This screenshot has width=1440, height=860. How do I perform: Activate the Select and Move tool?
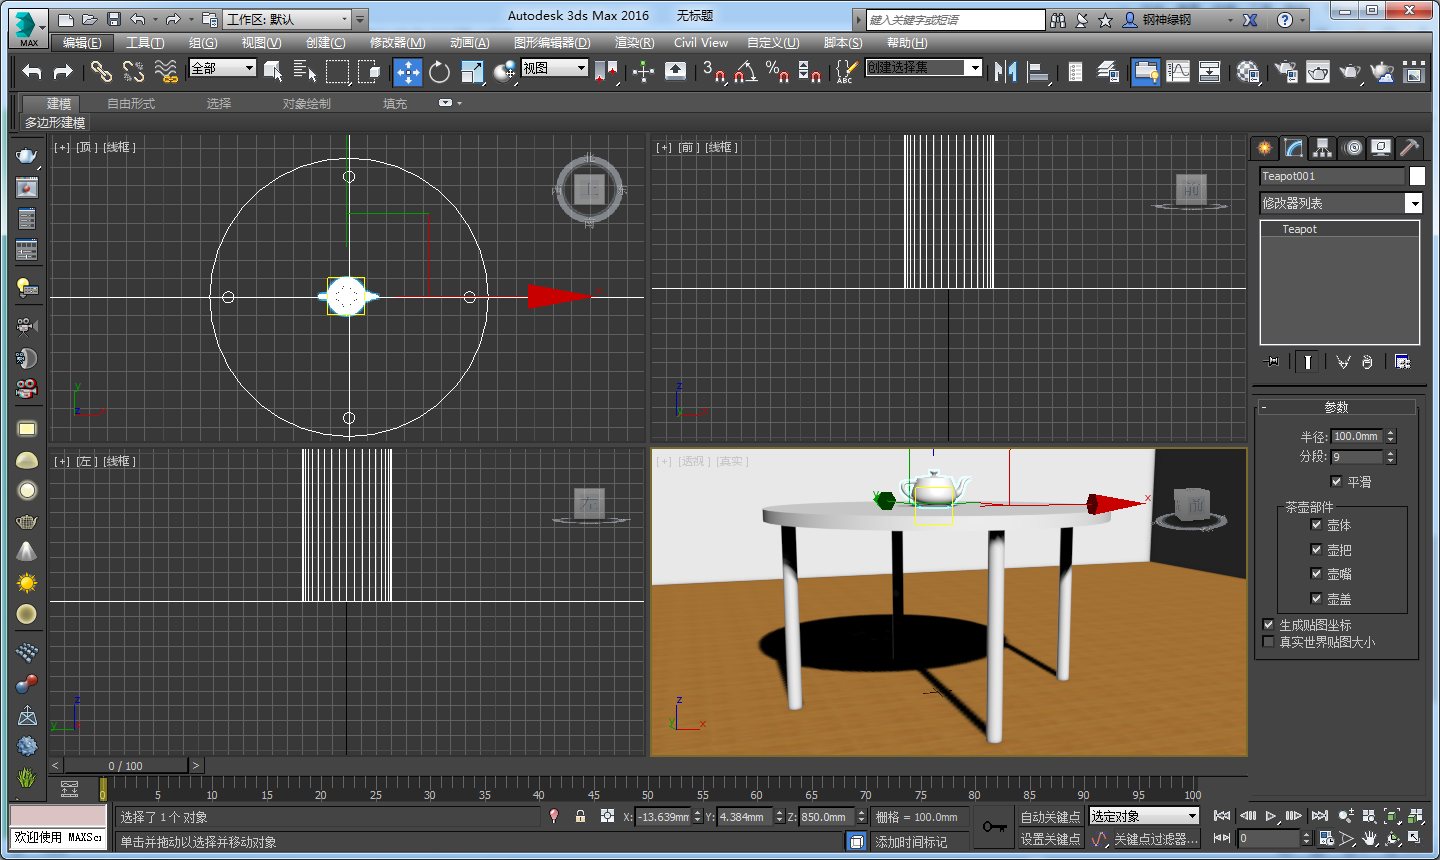click(407, 71)
